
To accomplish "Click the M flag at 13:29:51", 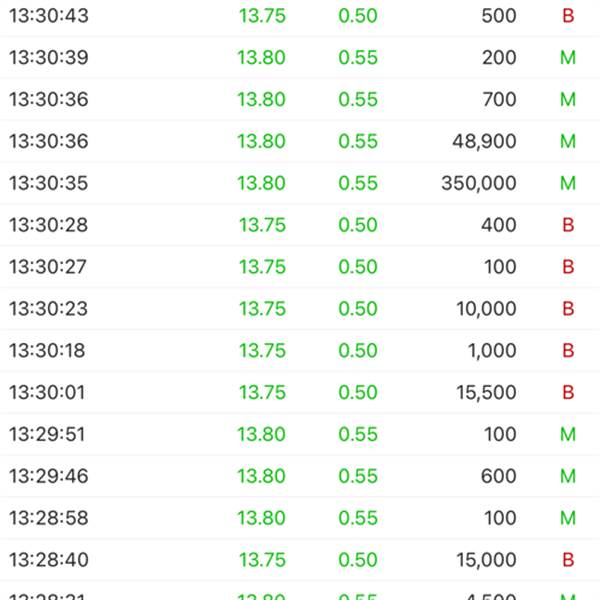I will (568, 435).
